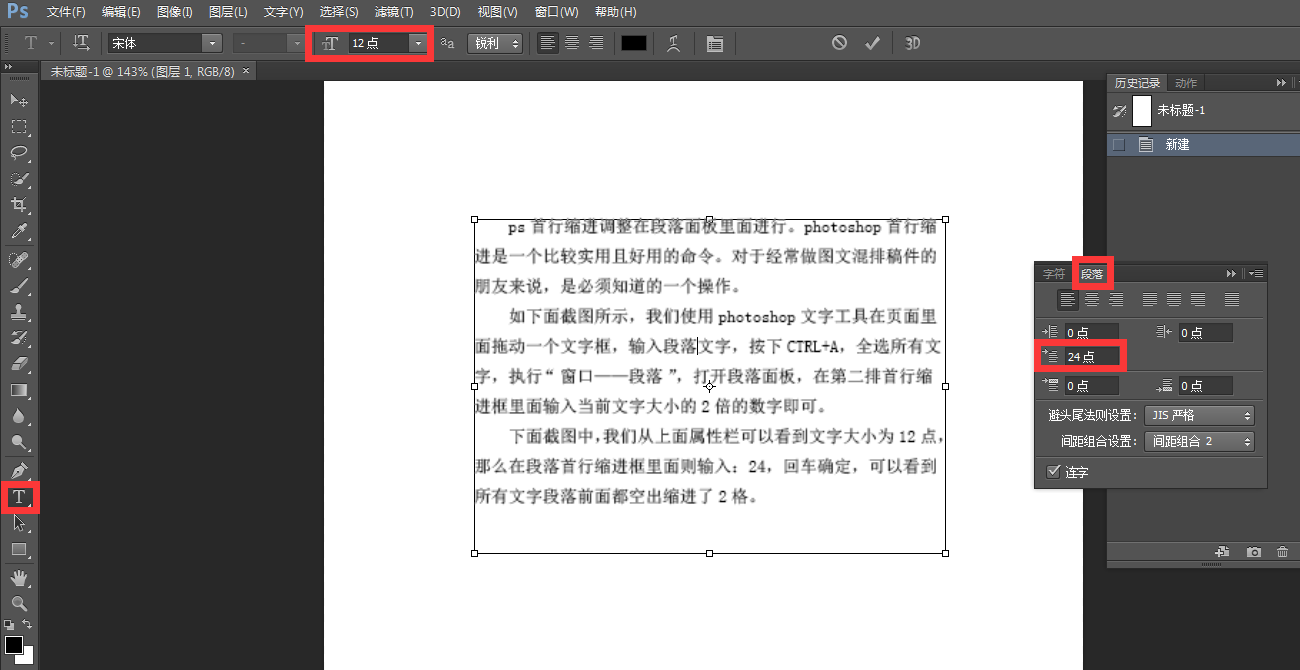Select the Eyedropper tool

pos(18,232)
